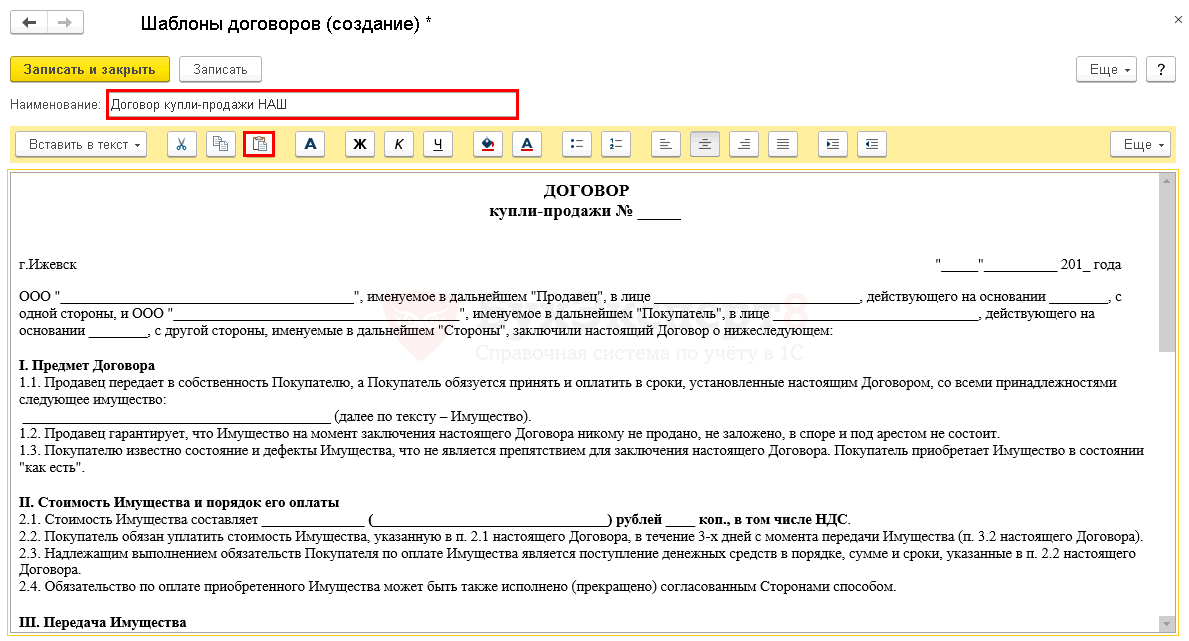The height and width of the screenshot is (641, 1189).
Task: Open the 'Вставить в текст' dropdown
Action: (81, 144)
